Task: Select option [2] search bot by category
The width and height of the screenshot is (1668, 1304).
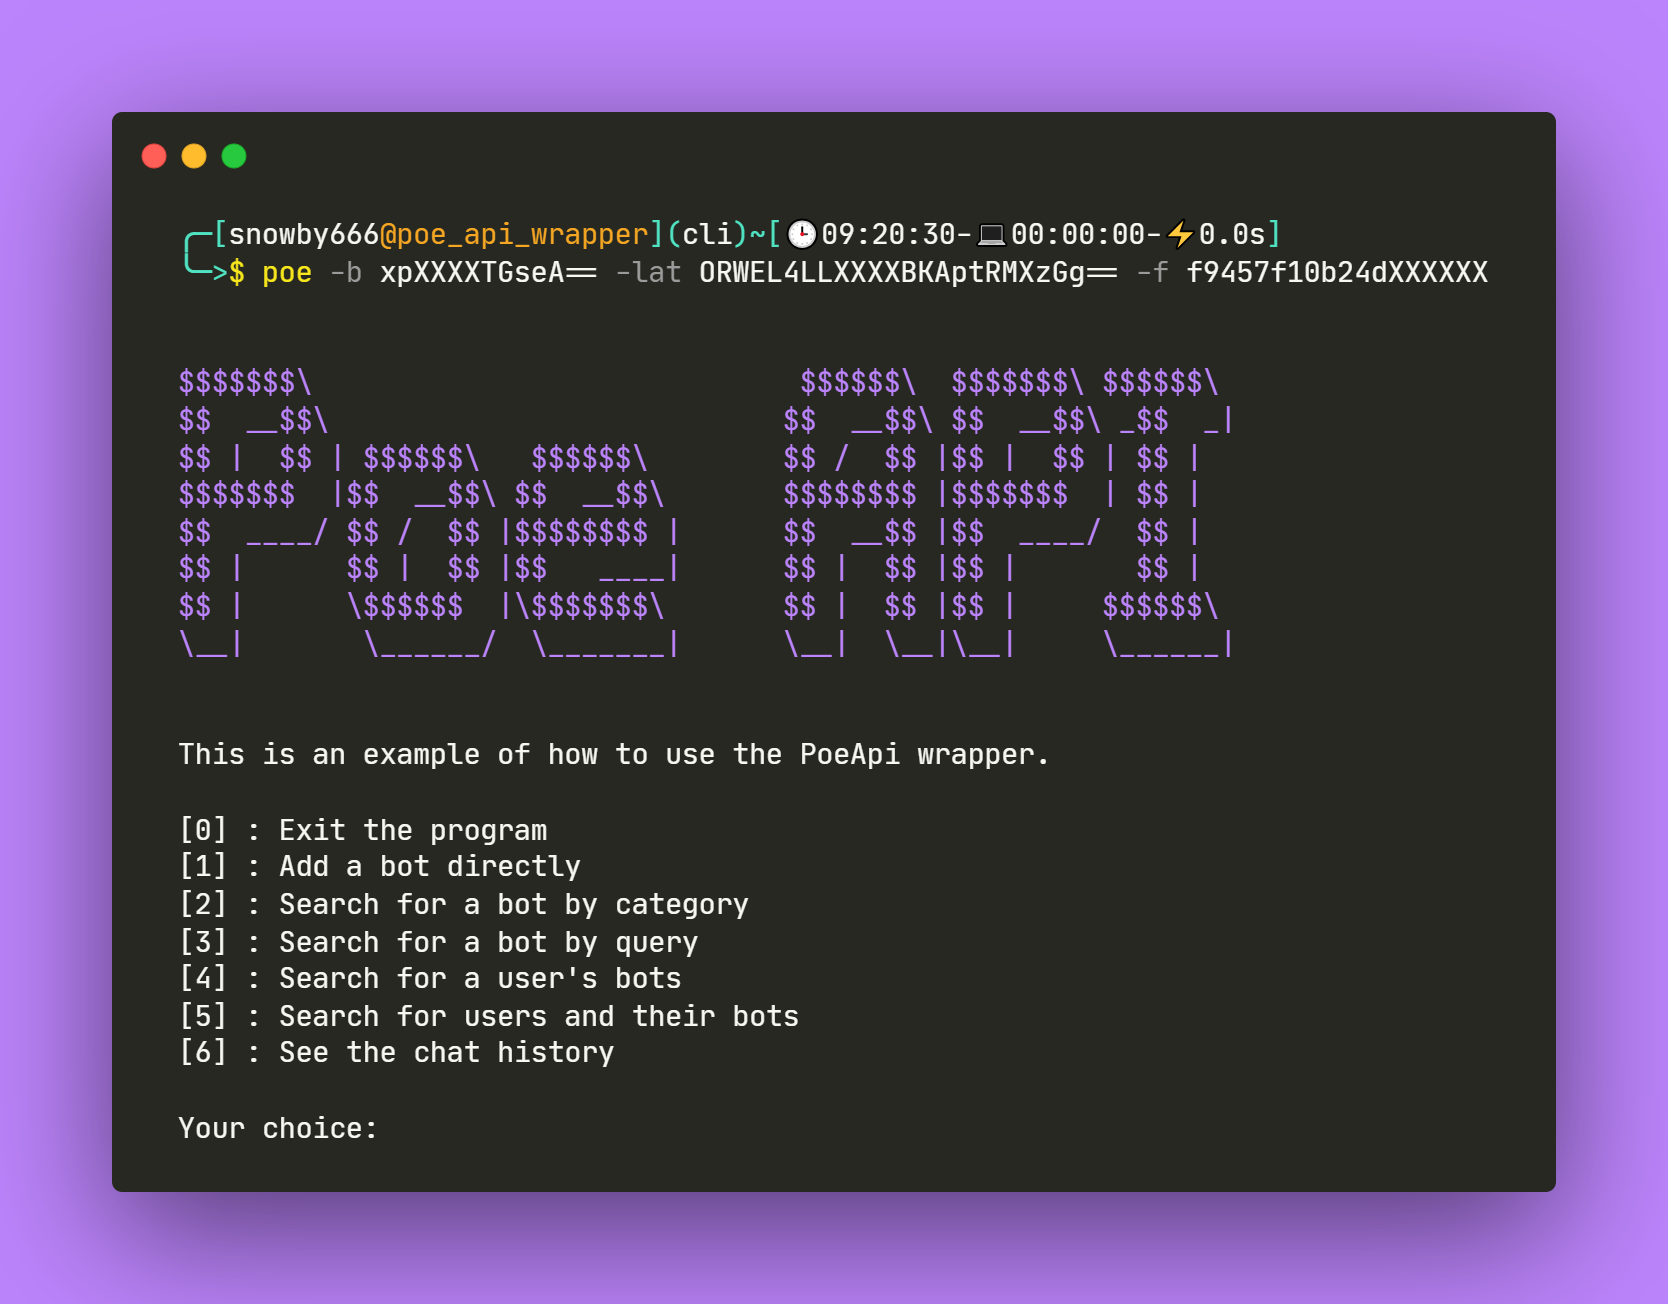Action: 464,904
